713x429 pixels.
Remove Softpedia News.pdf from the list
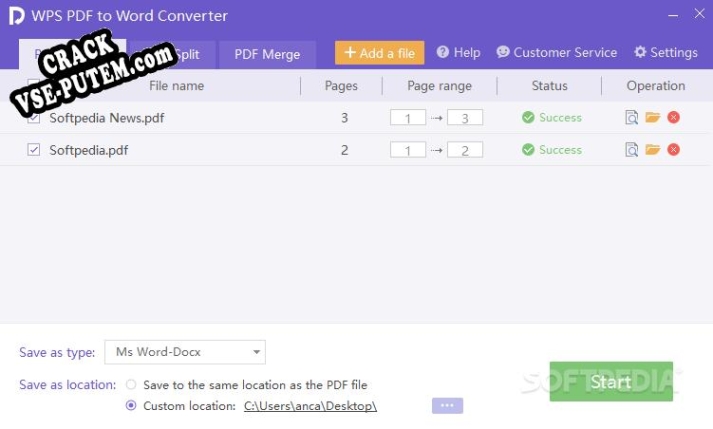pyautogui.click(x=673, y=117)
